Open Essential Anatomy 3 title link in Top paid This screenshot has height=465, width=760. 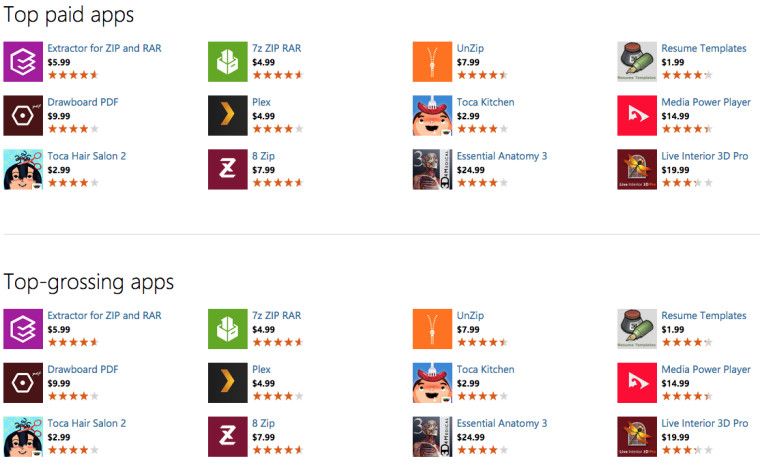click(501, 156)
